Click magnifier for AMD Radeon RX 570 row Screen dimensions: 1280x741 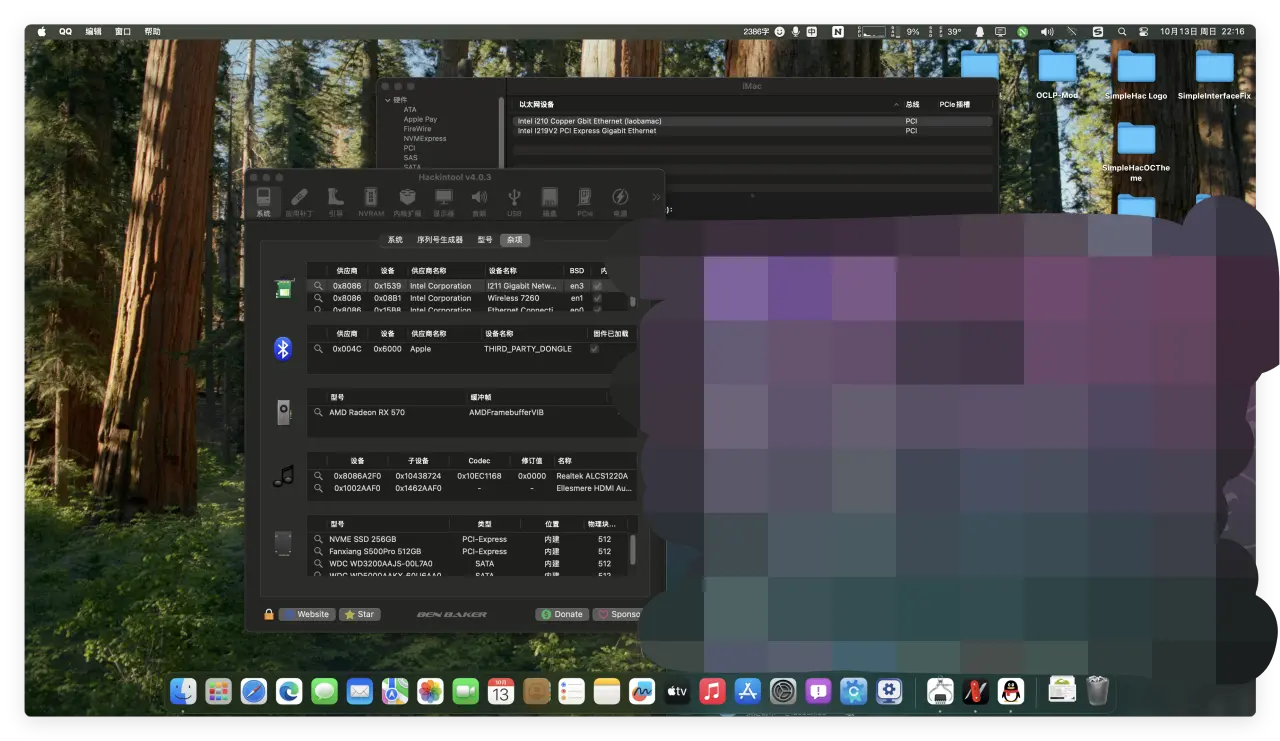(x=319, y=412)
